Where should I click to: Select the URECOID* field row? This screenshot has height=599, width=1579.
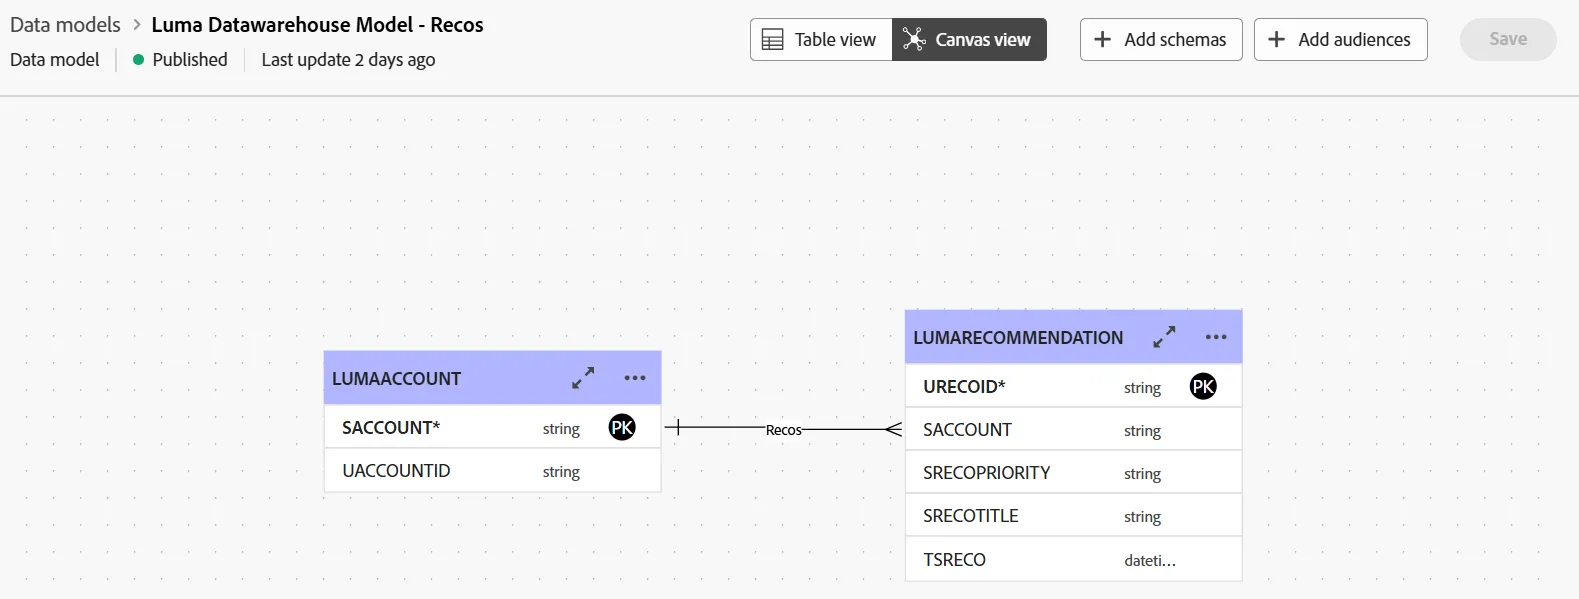click(x=1074, y=386)
